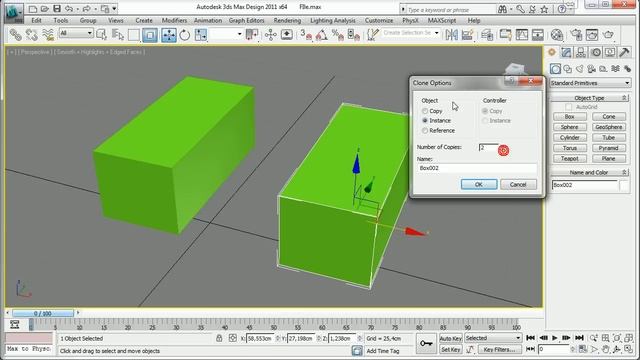
Task: Open the selection filter All dropdown
Action: [76, 33]
